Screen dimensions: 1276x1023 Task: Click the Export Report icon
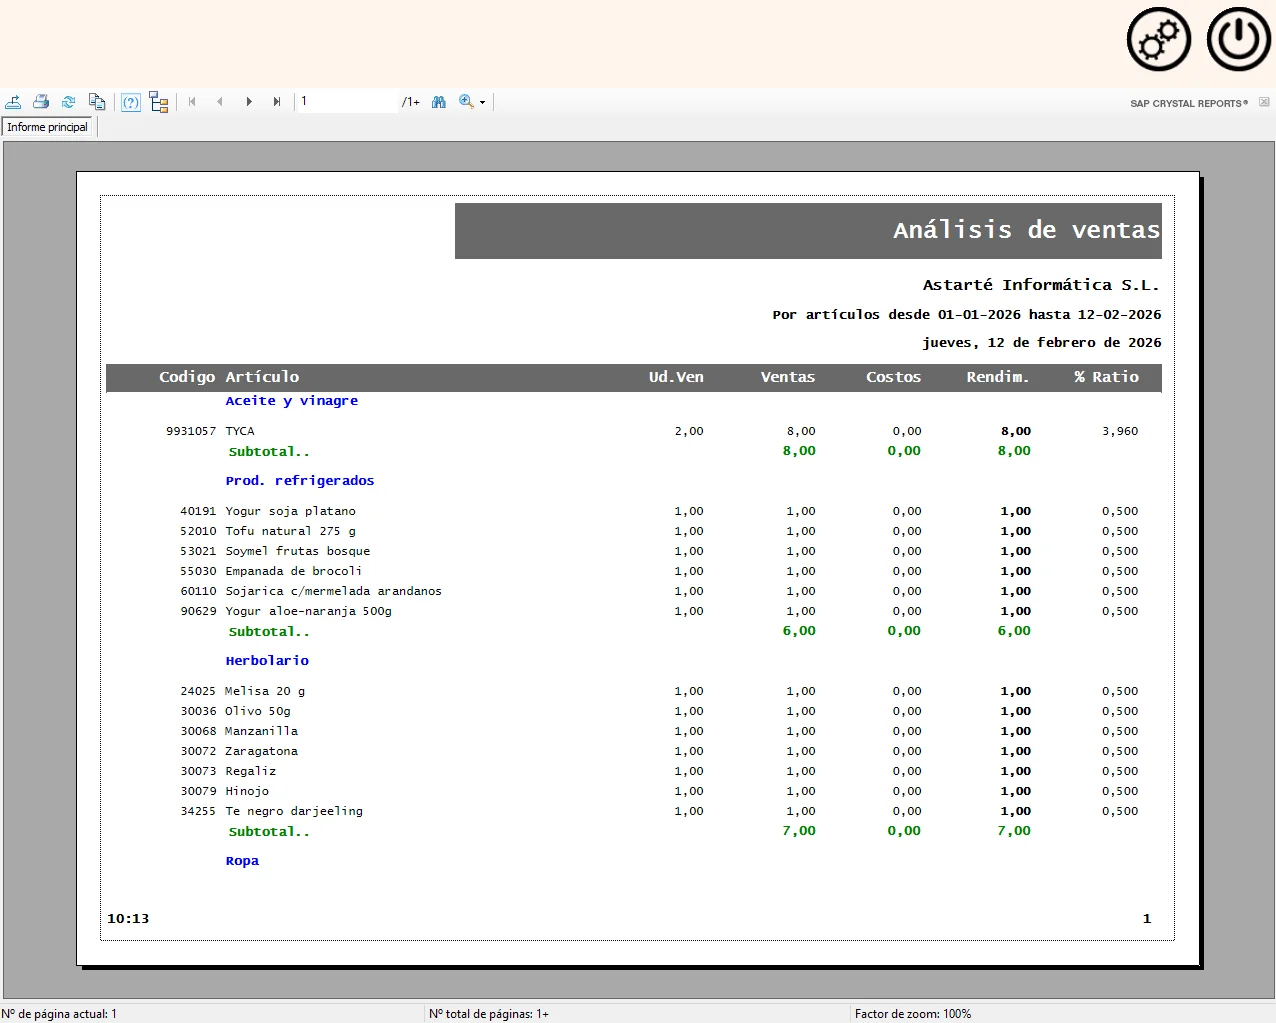[13, 102]
